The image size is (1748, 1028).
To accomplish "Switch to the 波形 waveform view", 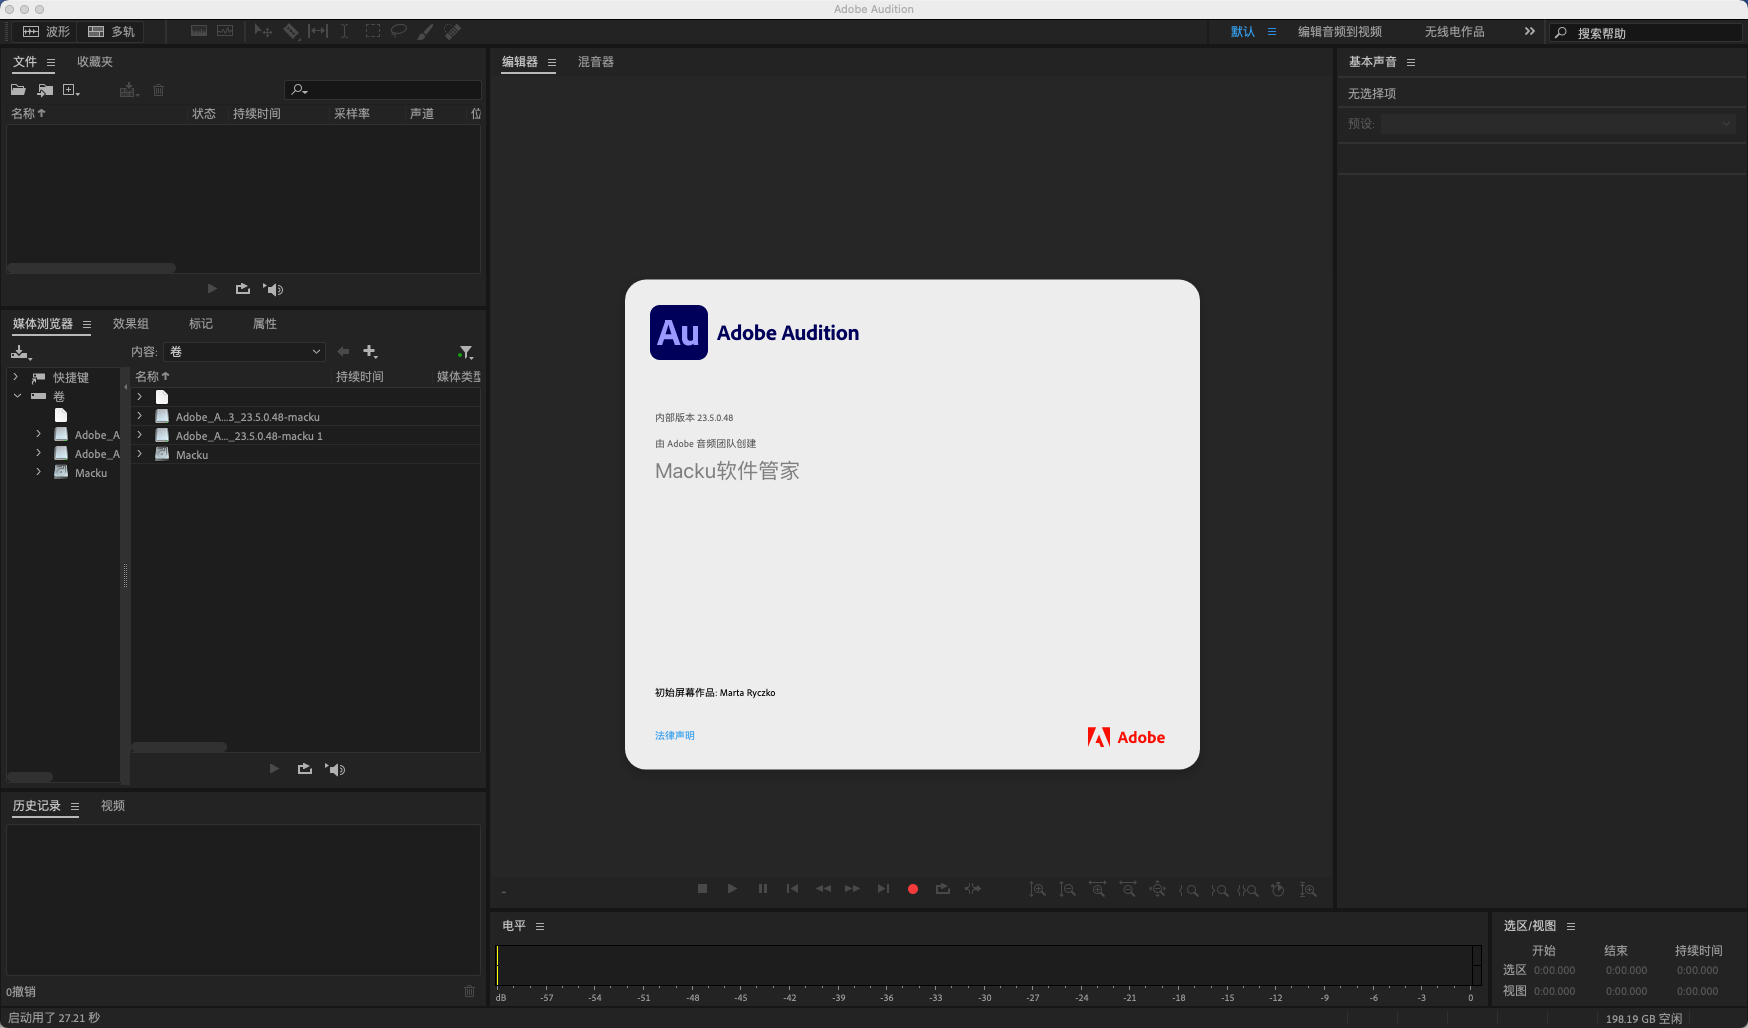I will 46,32.
